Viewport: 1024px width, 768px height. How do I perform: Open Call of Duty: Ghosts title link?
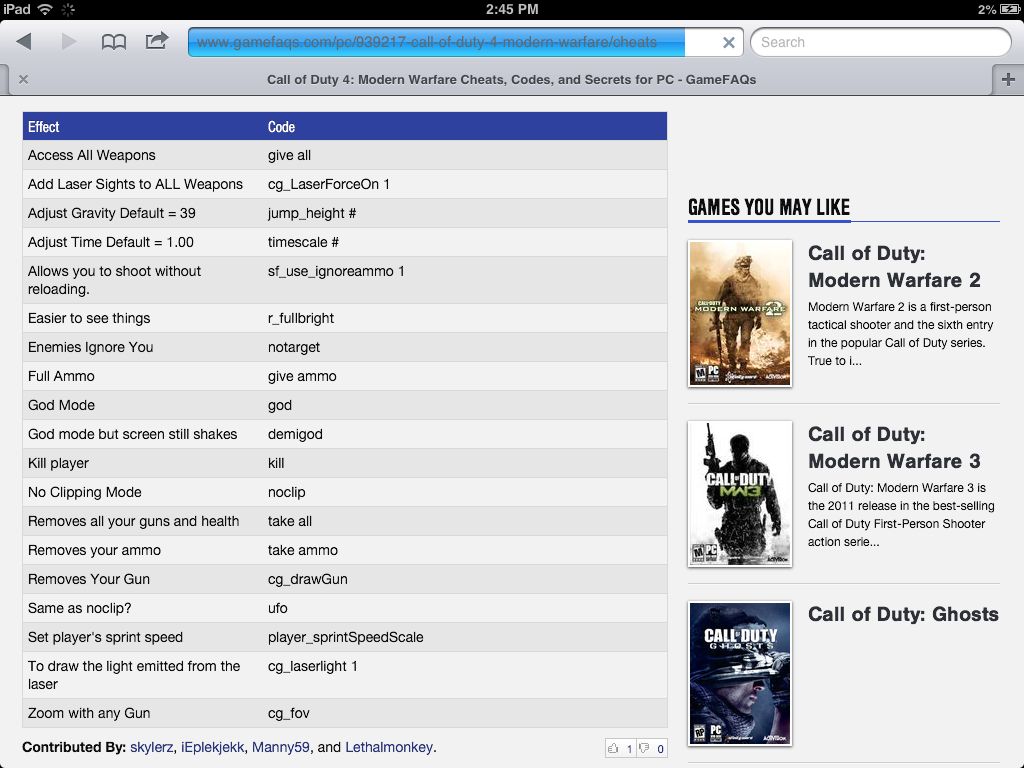click(x=903, y=614)
